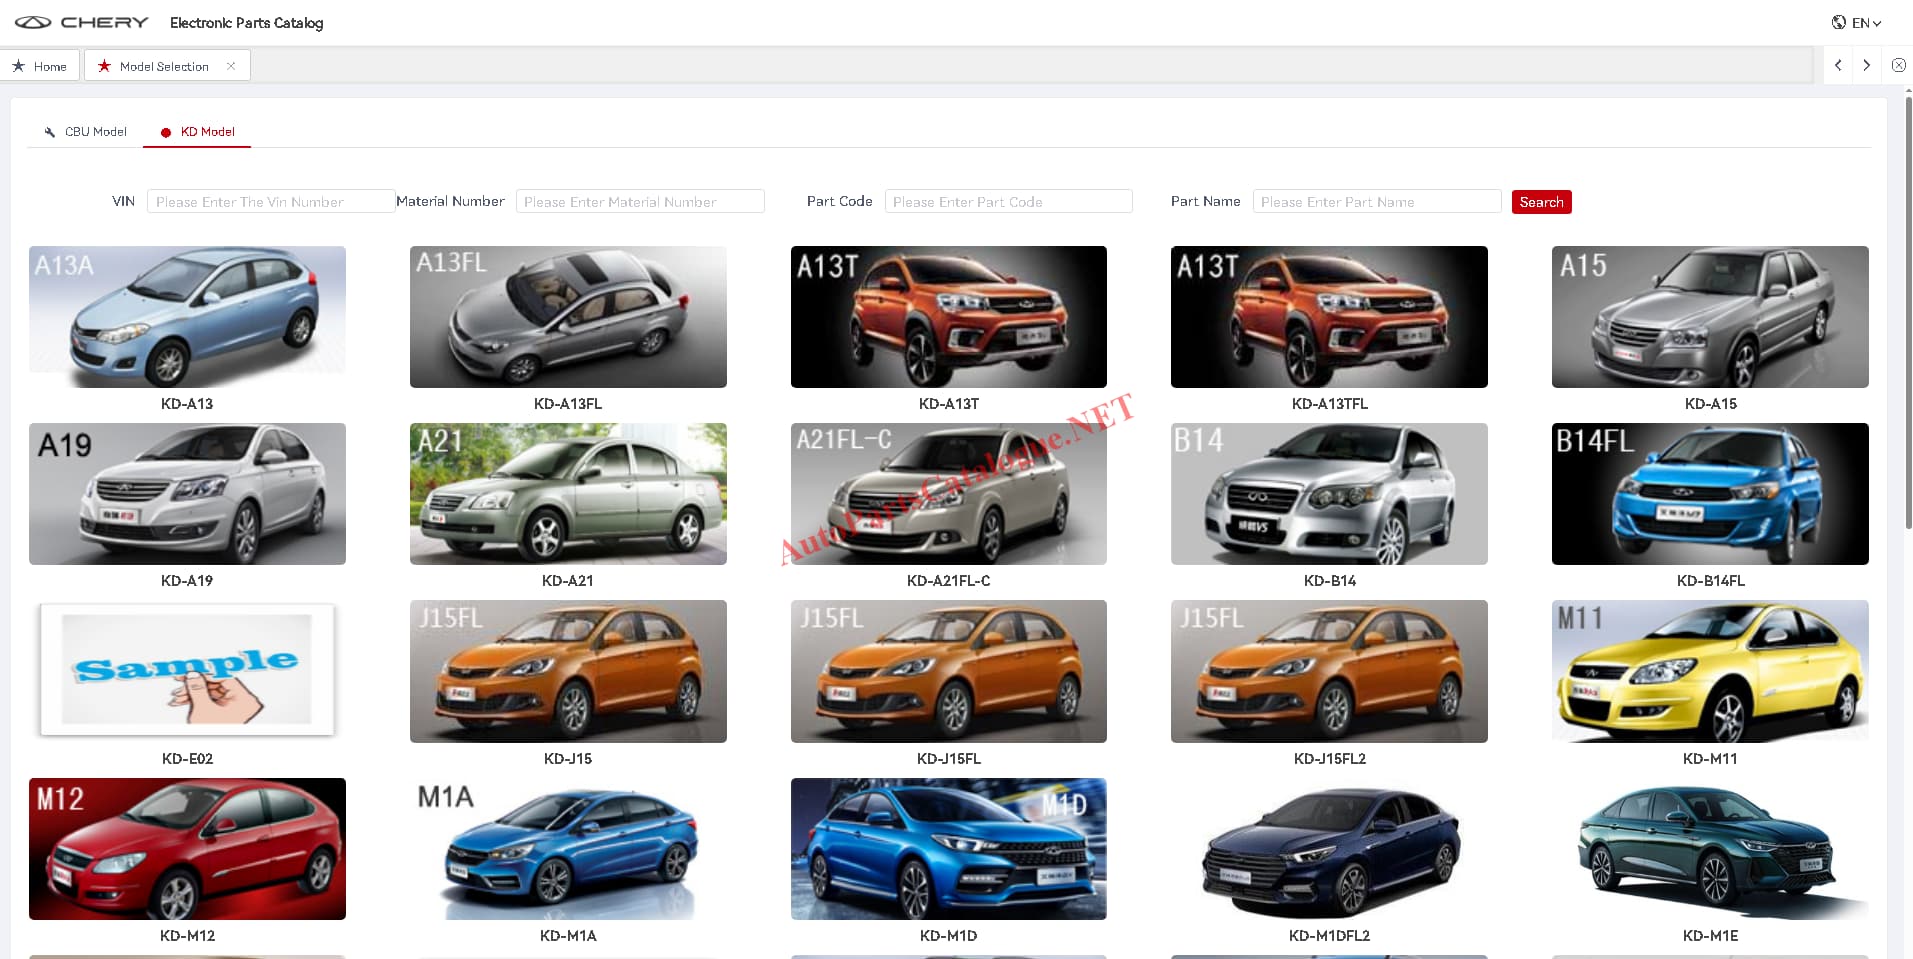Image resolution: width=1913 pixels, height=959 pixels.
Task: Click the red Search button
Action: click(x=1541, y=202)
